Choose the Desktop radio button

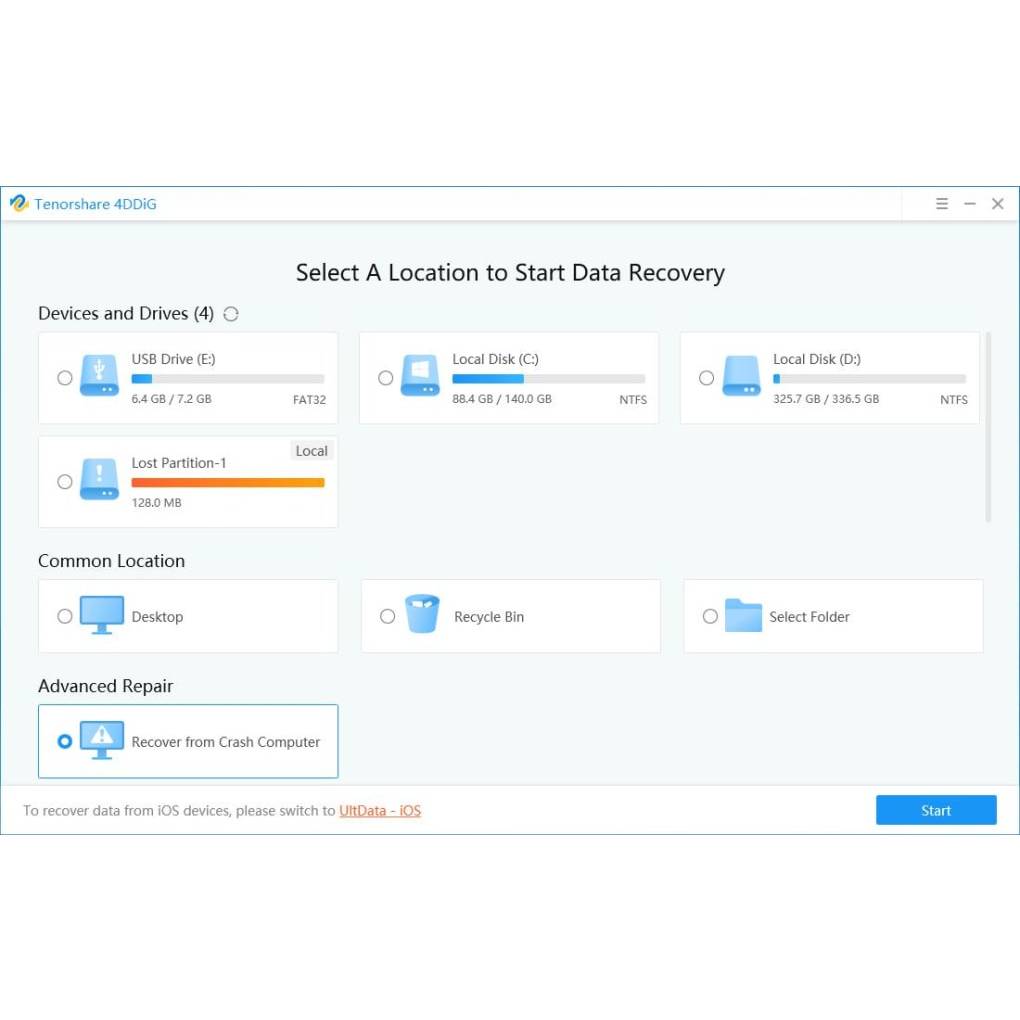point(64,616)
